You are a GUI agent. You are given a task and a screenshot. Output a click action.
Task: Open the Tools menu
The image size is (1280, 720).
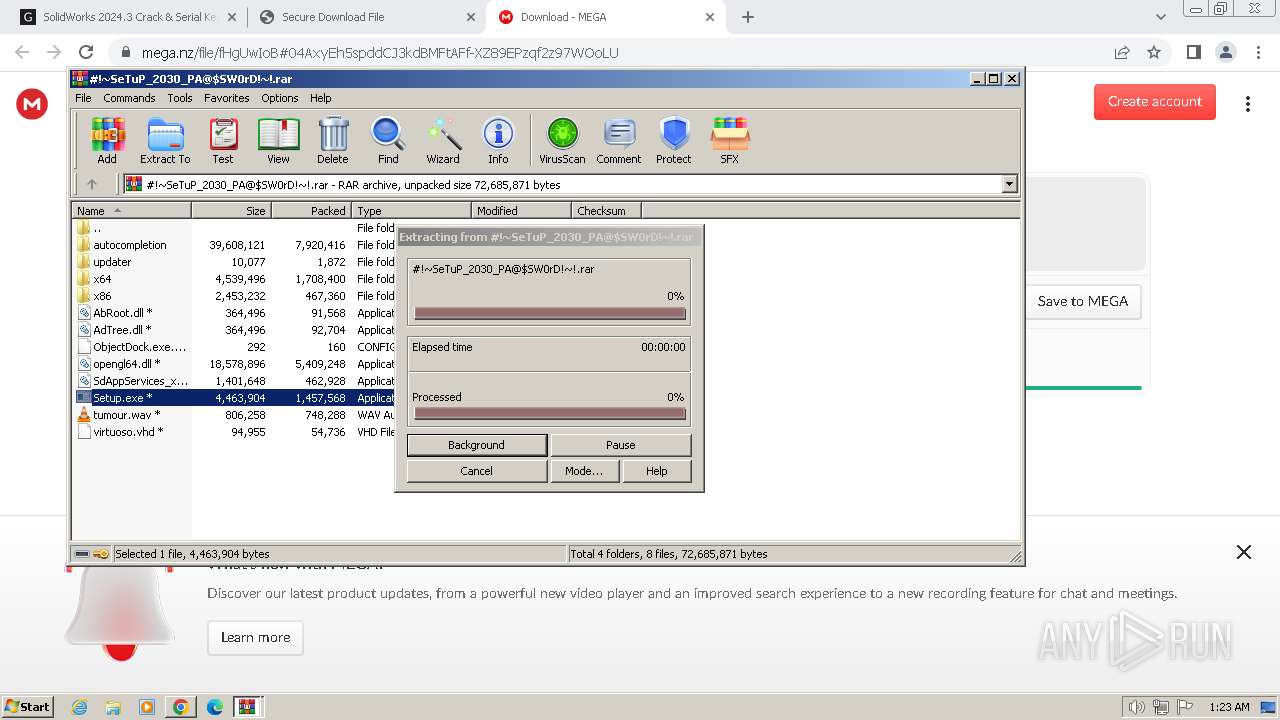(180, 98)
